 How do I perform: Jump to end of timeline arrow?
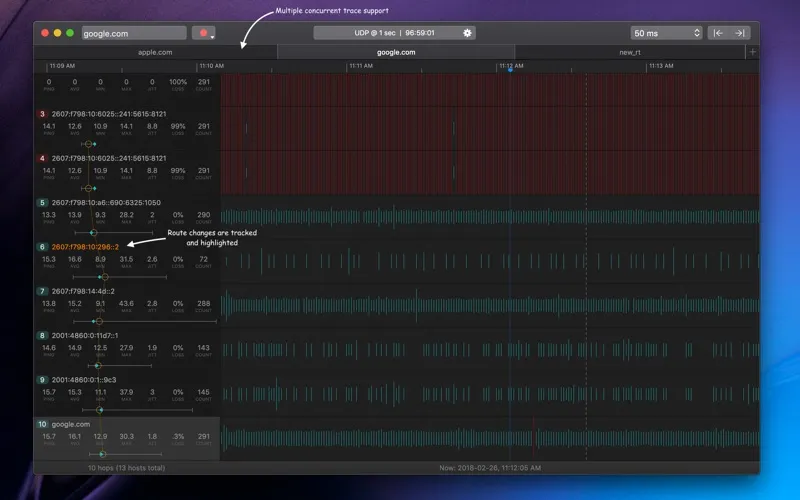[x=740, y=33]
